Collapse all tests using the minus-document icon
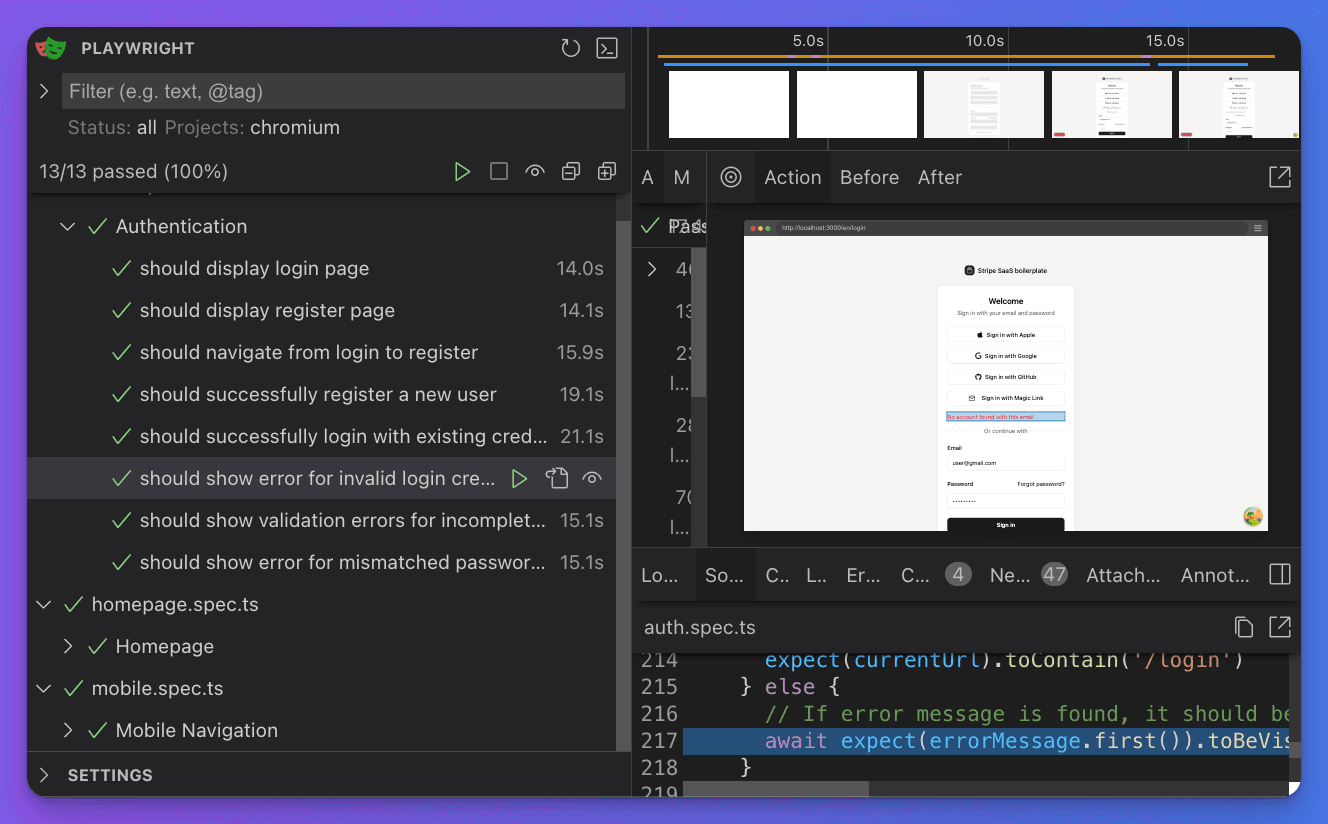 pyautogui.click(x=570, y=171)
